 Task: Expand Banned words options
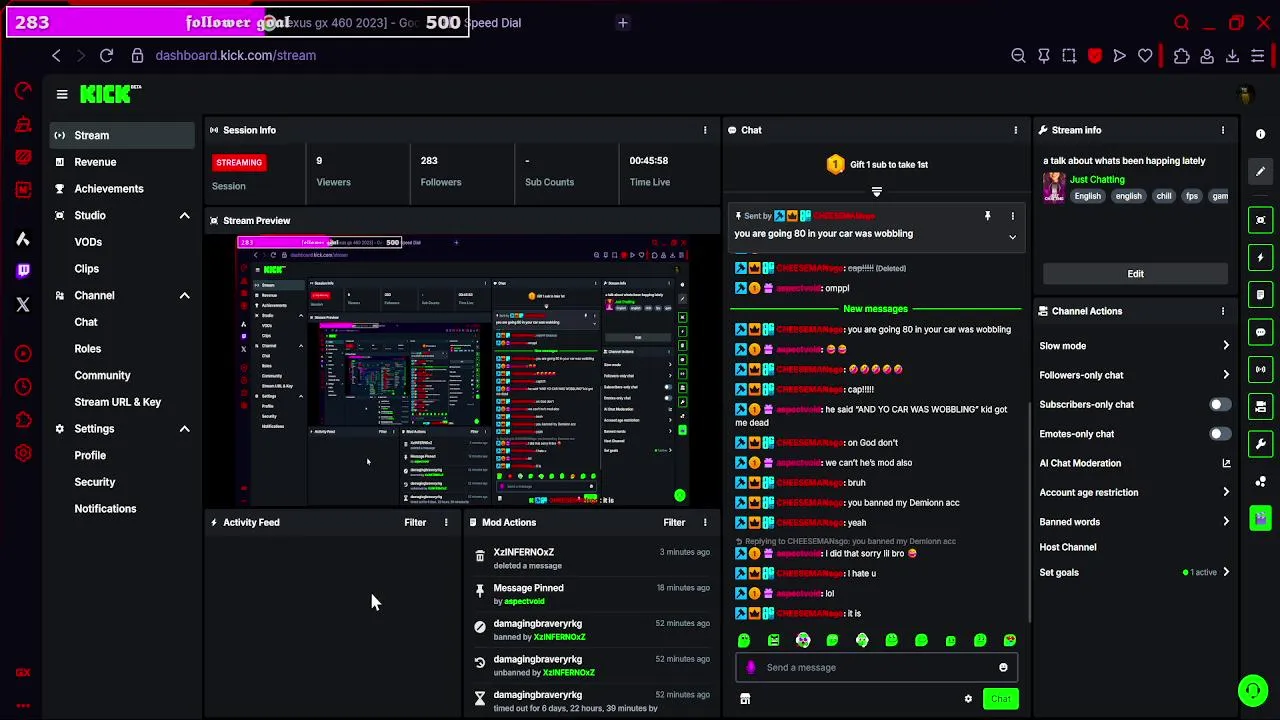click(x=1226, y=522)
